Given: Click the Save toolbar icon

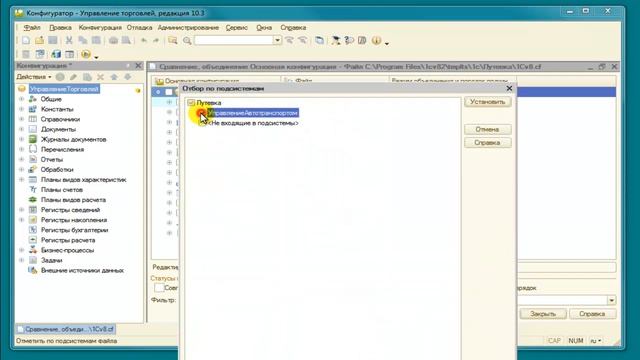Looking at the screenshot, I should pos(53,40).
